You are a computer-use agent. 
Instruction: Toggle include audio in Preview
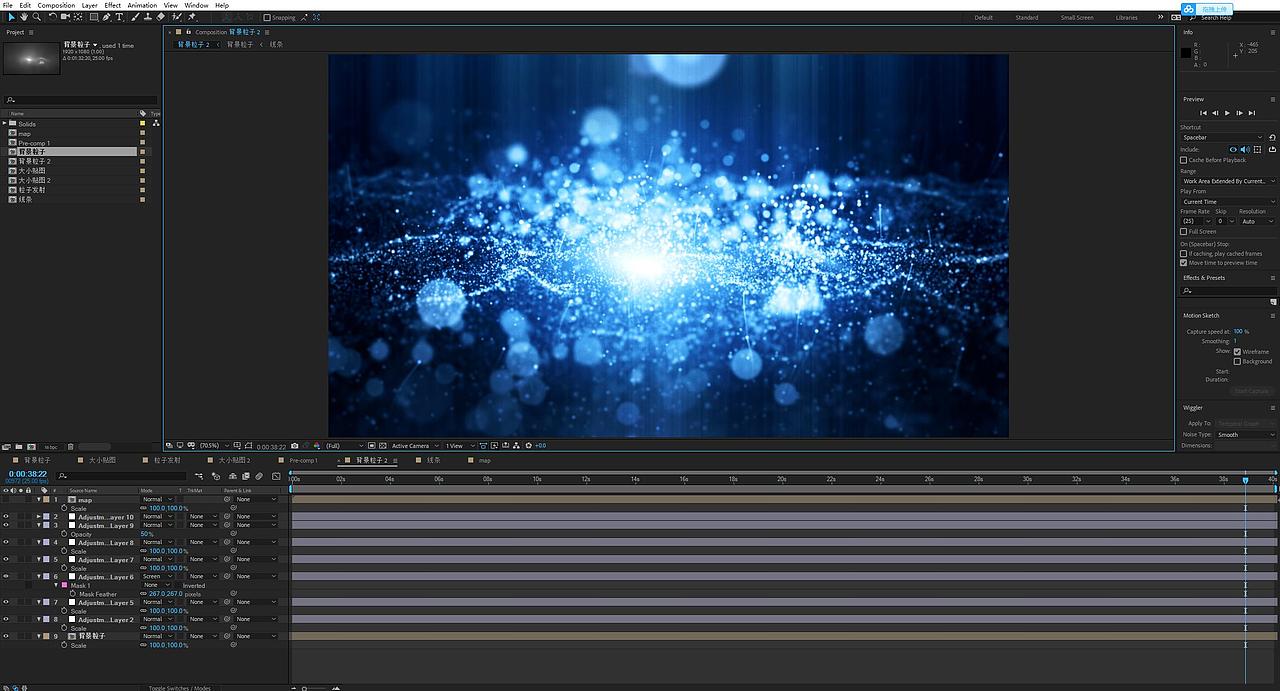coord(1245,149)
